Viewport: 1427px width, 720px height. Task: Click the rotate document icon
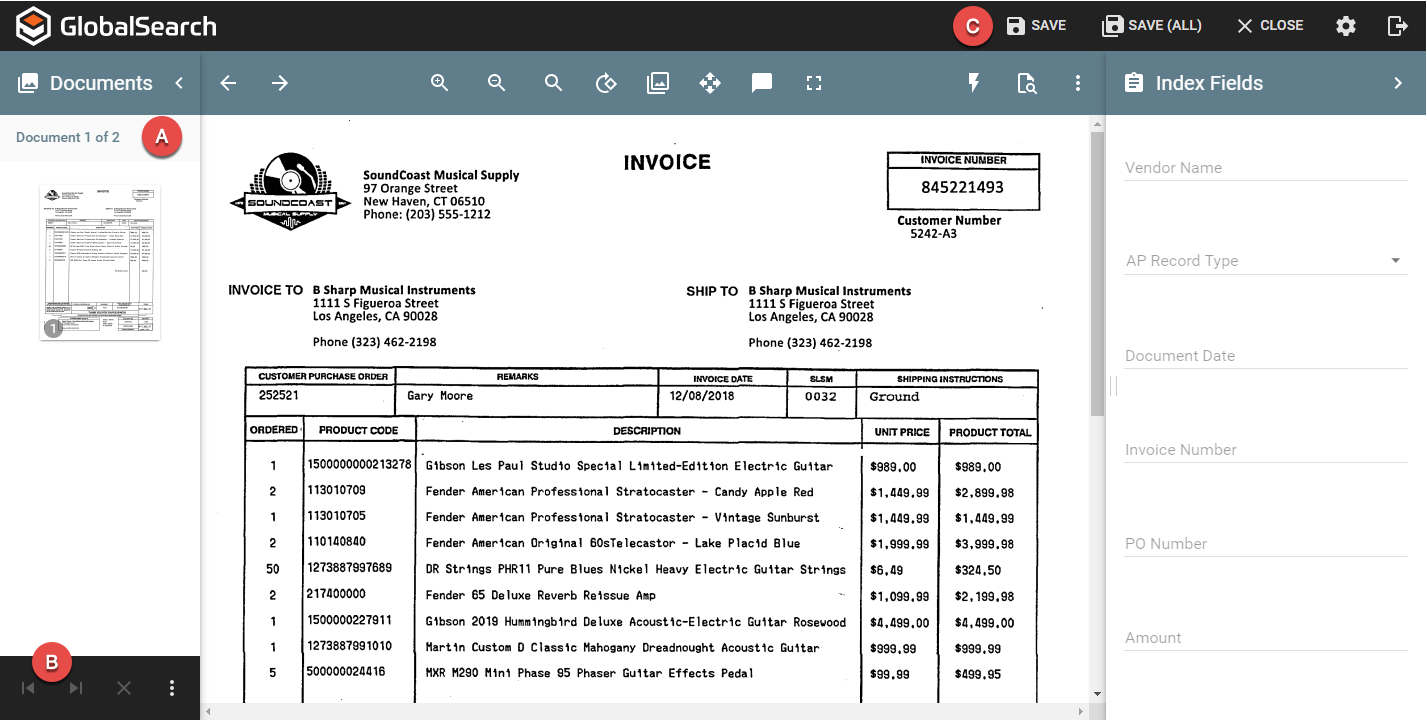tap(605, 83)
